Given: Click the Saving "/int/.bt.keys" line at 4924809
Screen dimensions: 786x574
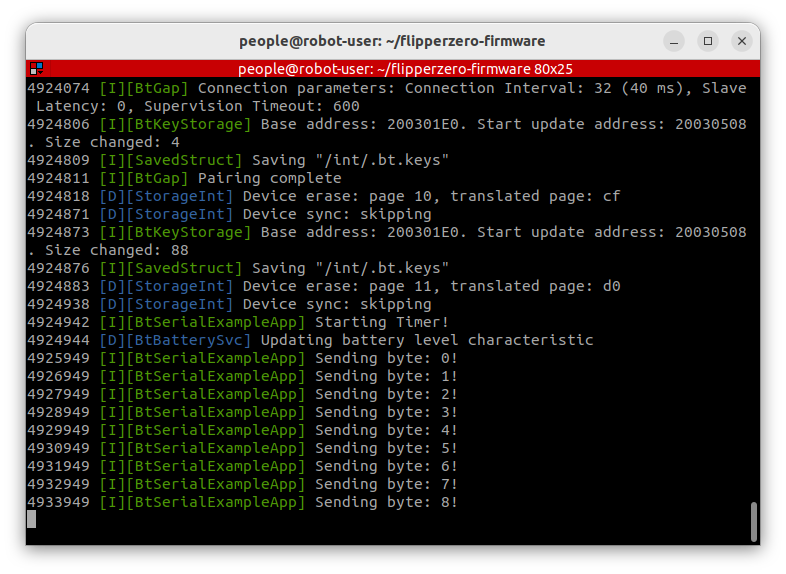Looking at the screenshot, I should pos(238,160).
